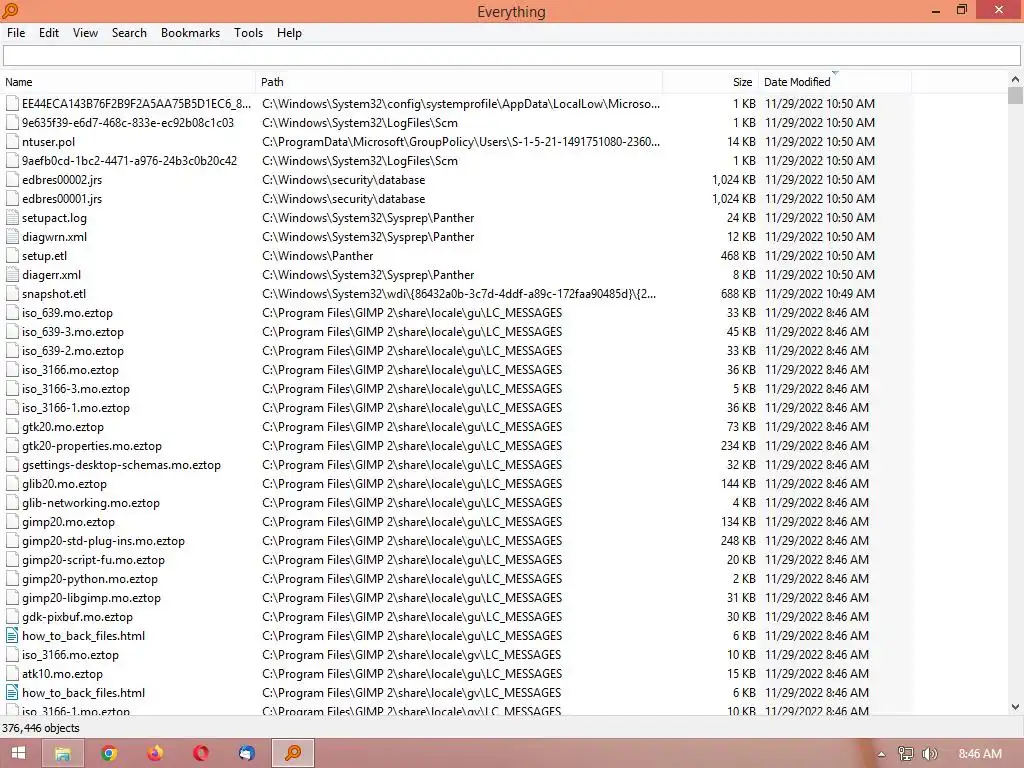This screenshot has width=1024, height=768.
Task: Click the 8:46 AM taskbar clock
Action: click(980, 754)
